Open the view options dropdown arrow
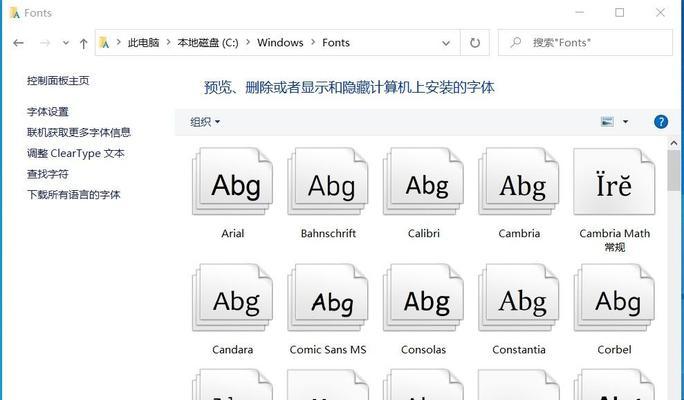This screenshot has height=400, width=684. tap(626, 122)
